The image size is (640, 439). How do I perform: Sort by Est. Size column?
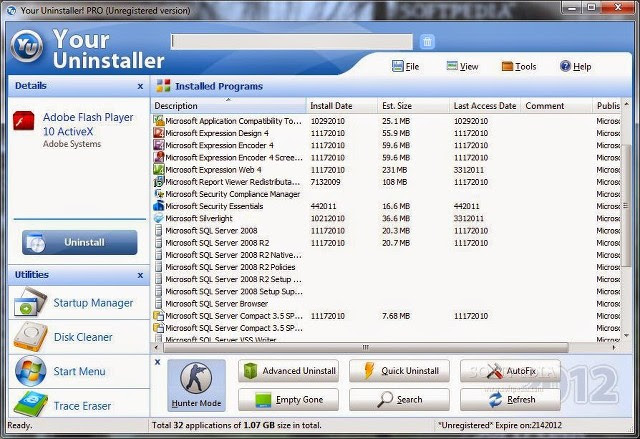pos(413,106)
